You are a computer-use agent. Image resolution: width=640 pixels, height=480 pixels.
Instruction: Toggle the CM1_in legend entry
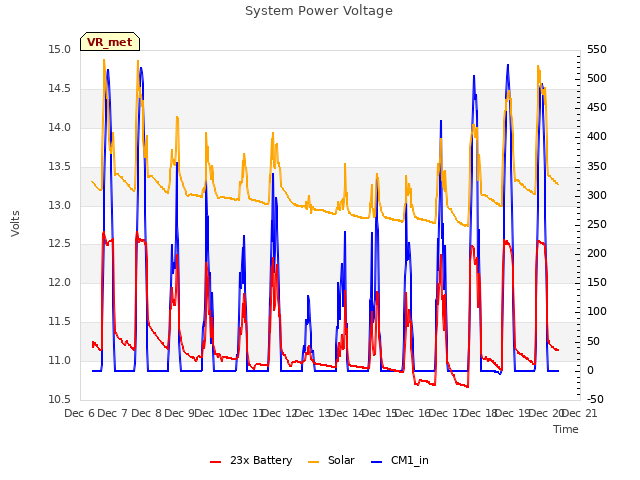point(400,460)
